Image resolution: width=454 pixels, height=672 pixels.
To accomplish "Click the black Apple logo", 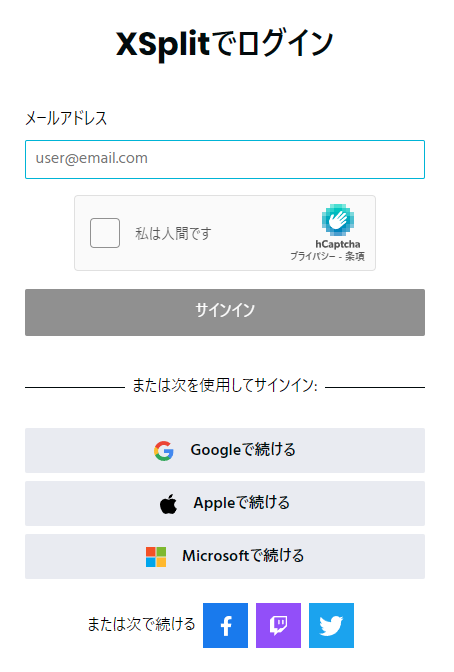I will [x=168, y=504].
